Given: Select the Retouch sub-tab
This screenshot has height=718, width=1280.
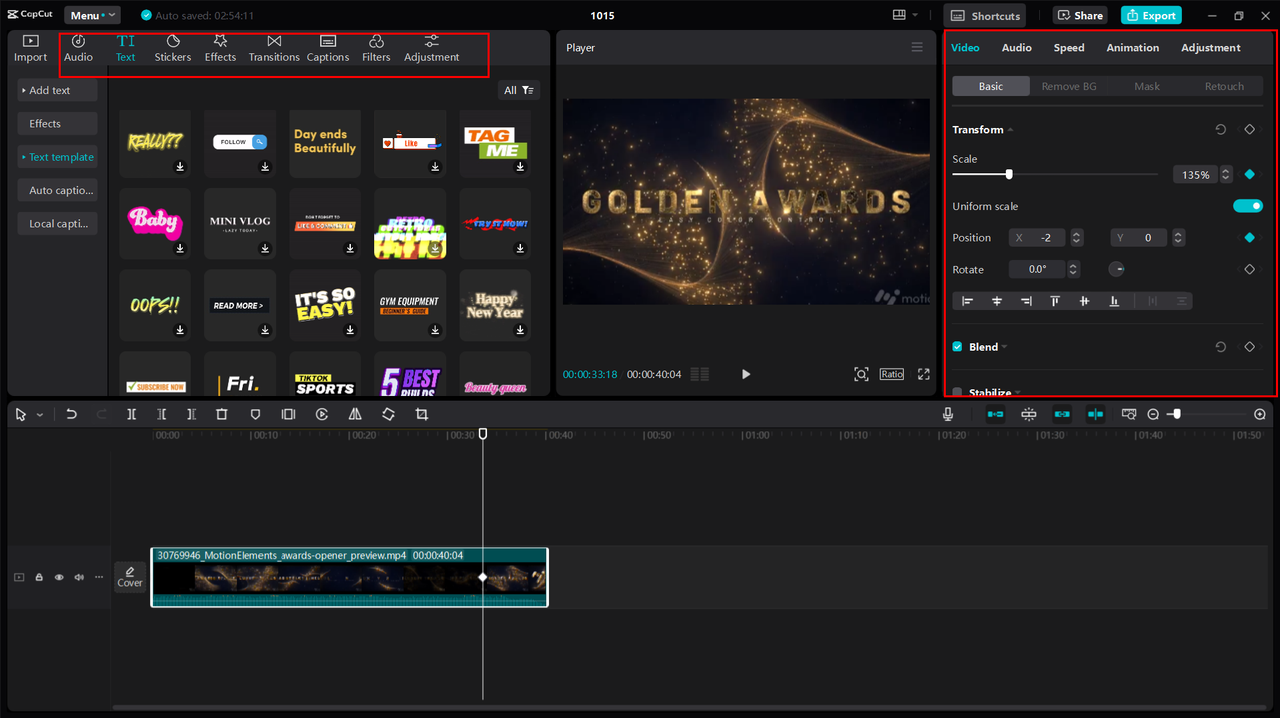Looking at the screenshot, I should pos(1224,86).
